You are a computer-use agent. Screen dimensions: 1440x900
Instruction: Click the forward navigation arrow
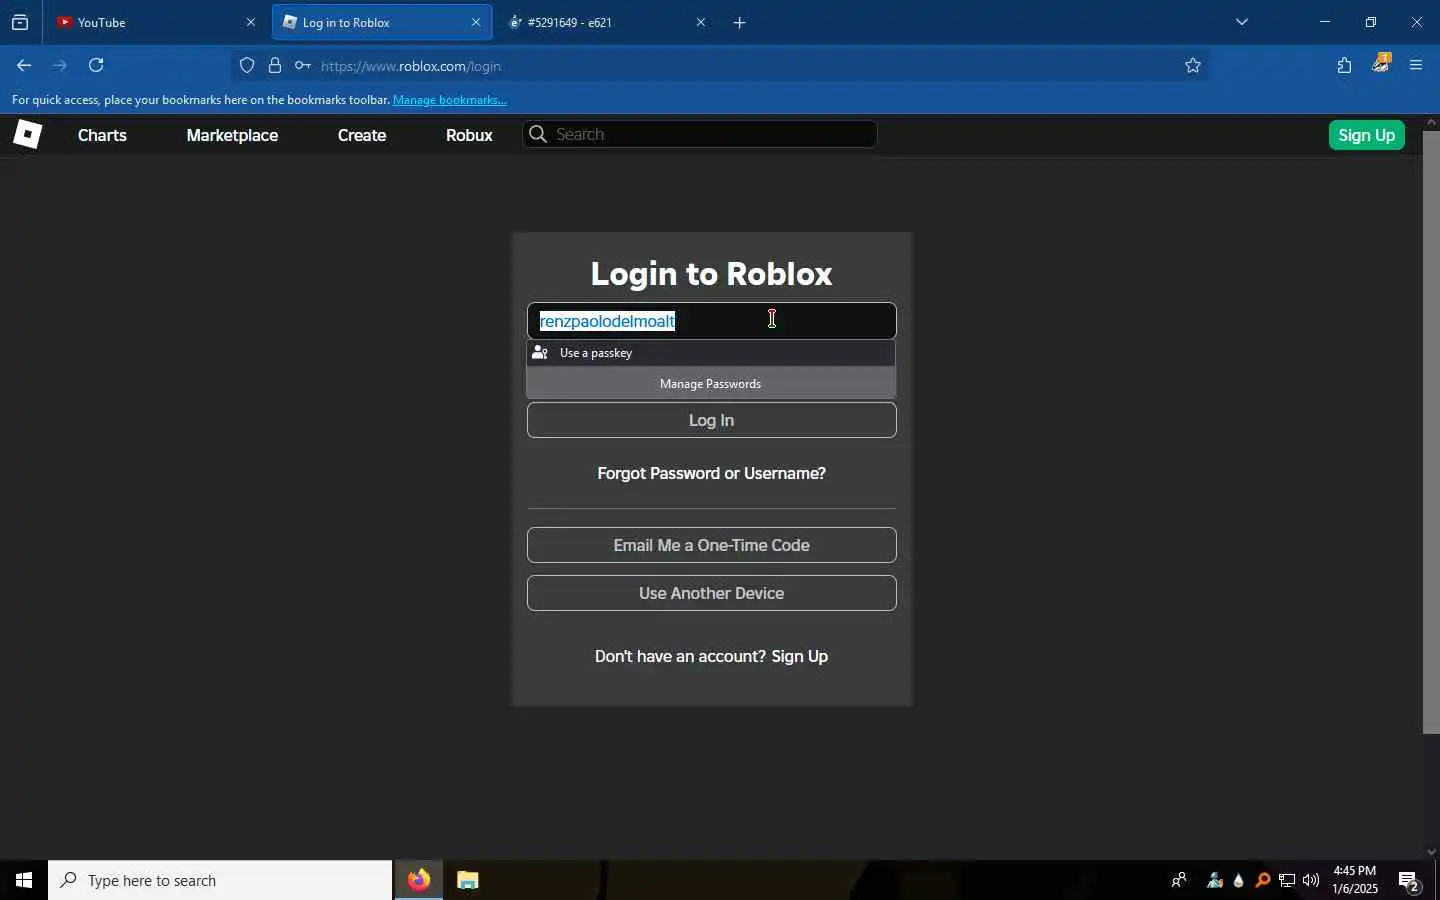coord(60,66)
